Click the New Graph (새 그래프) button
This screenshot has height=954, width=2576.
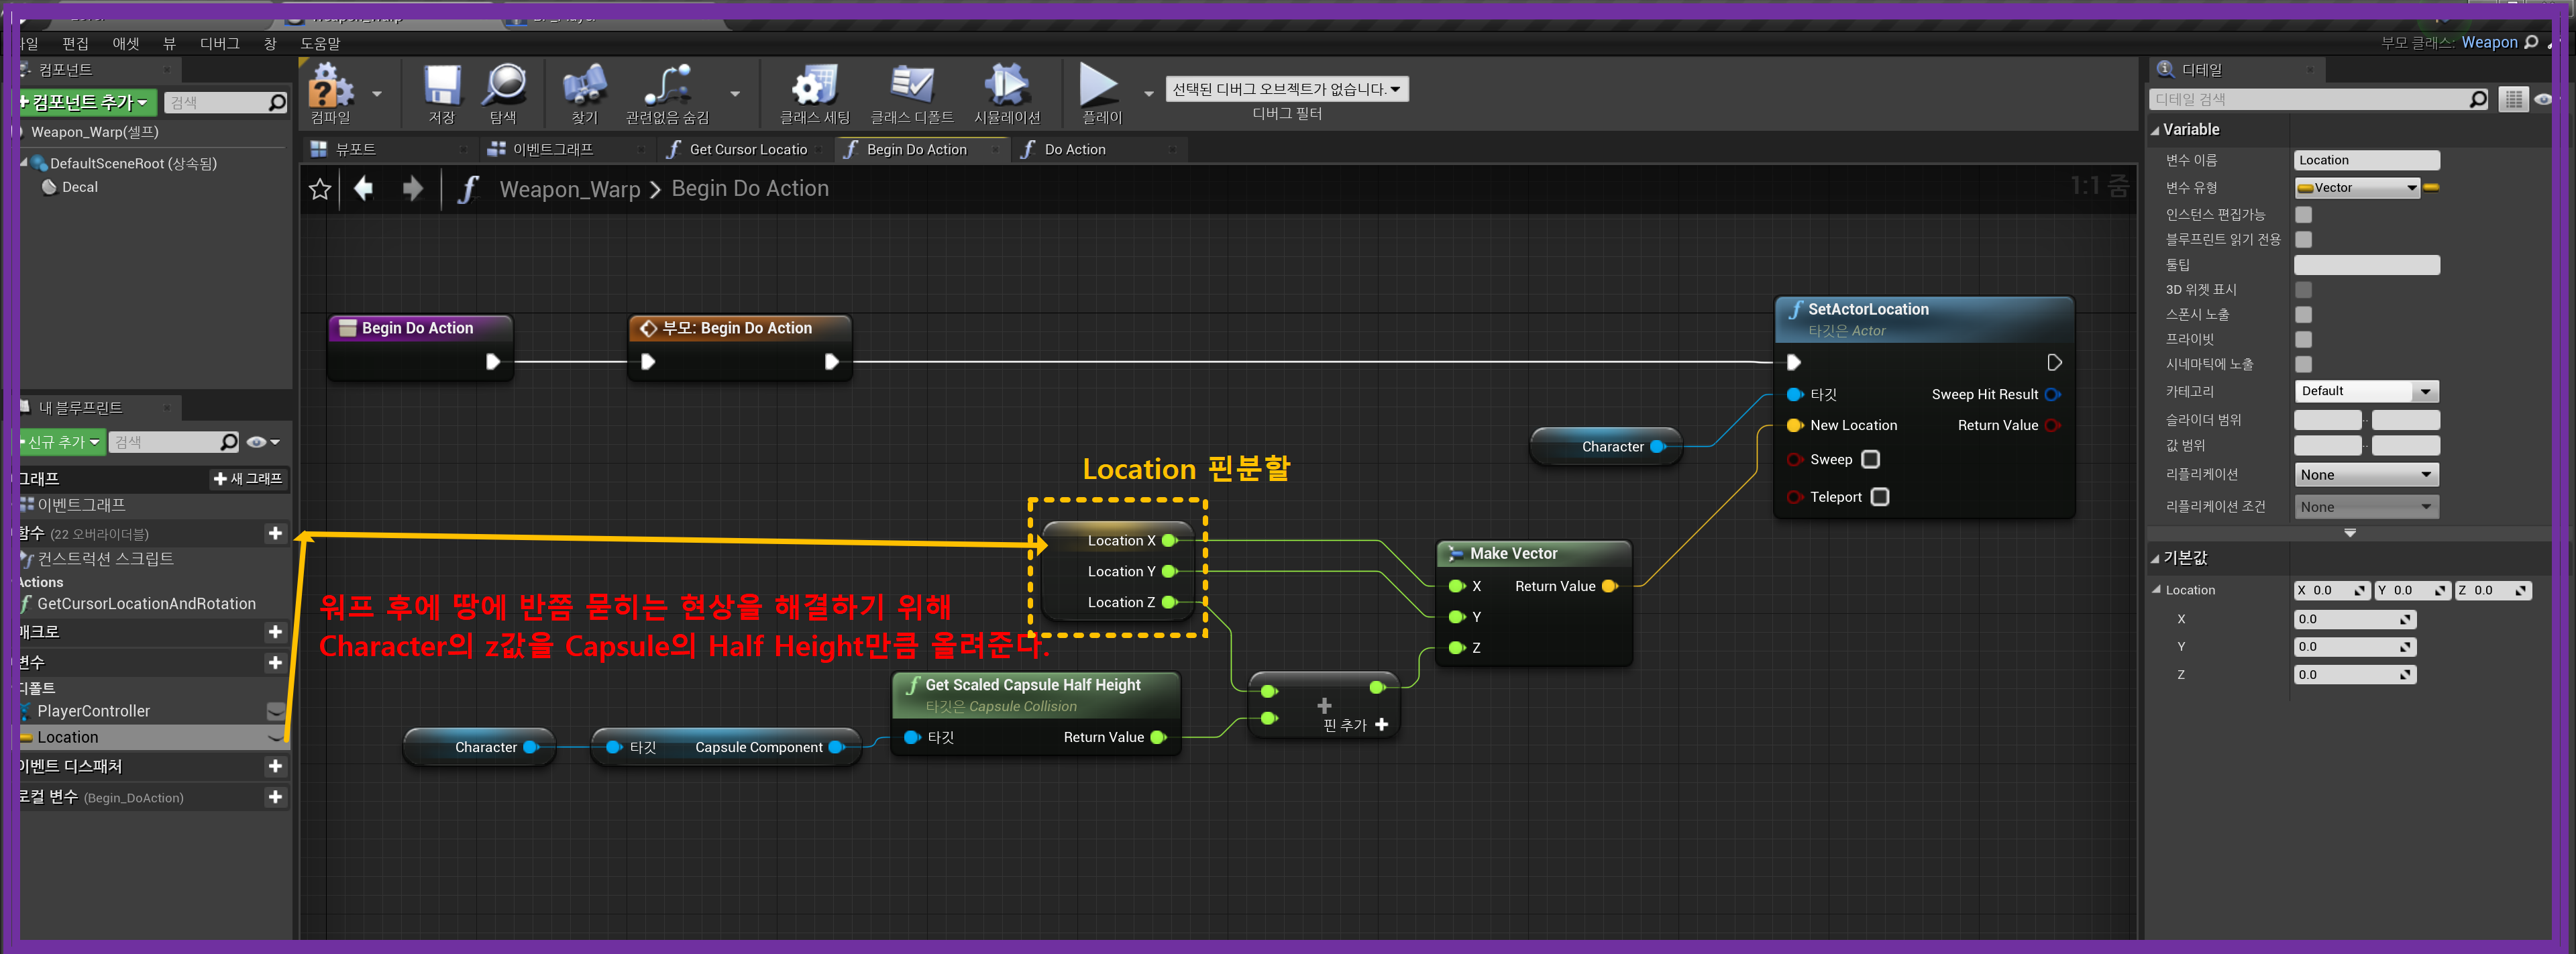(x=248, y=479)
